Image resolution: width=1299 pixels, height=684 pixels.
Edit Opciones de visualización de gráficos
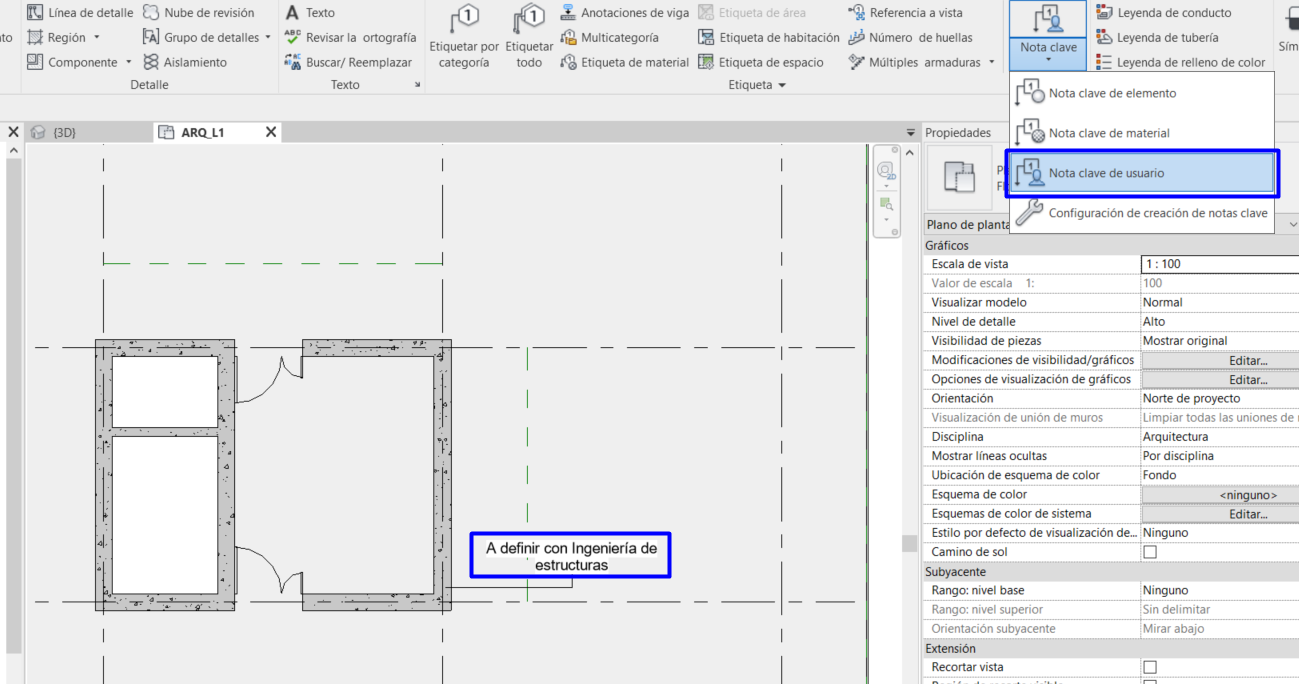coord(1221,379)
